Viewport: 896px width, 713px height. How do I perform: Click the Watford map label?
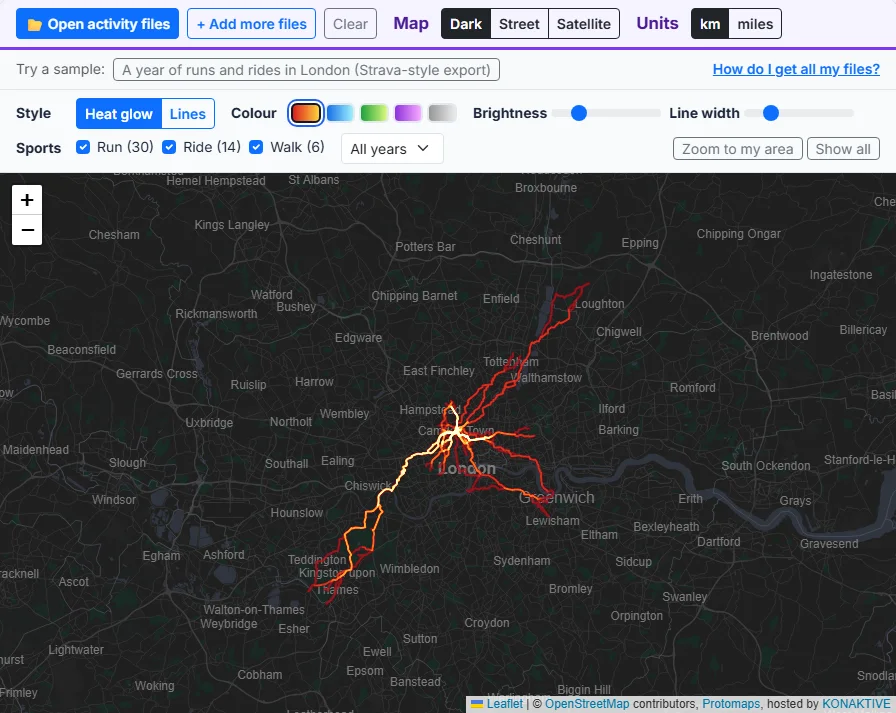tap(271, 295)
